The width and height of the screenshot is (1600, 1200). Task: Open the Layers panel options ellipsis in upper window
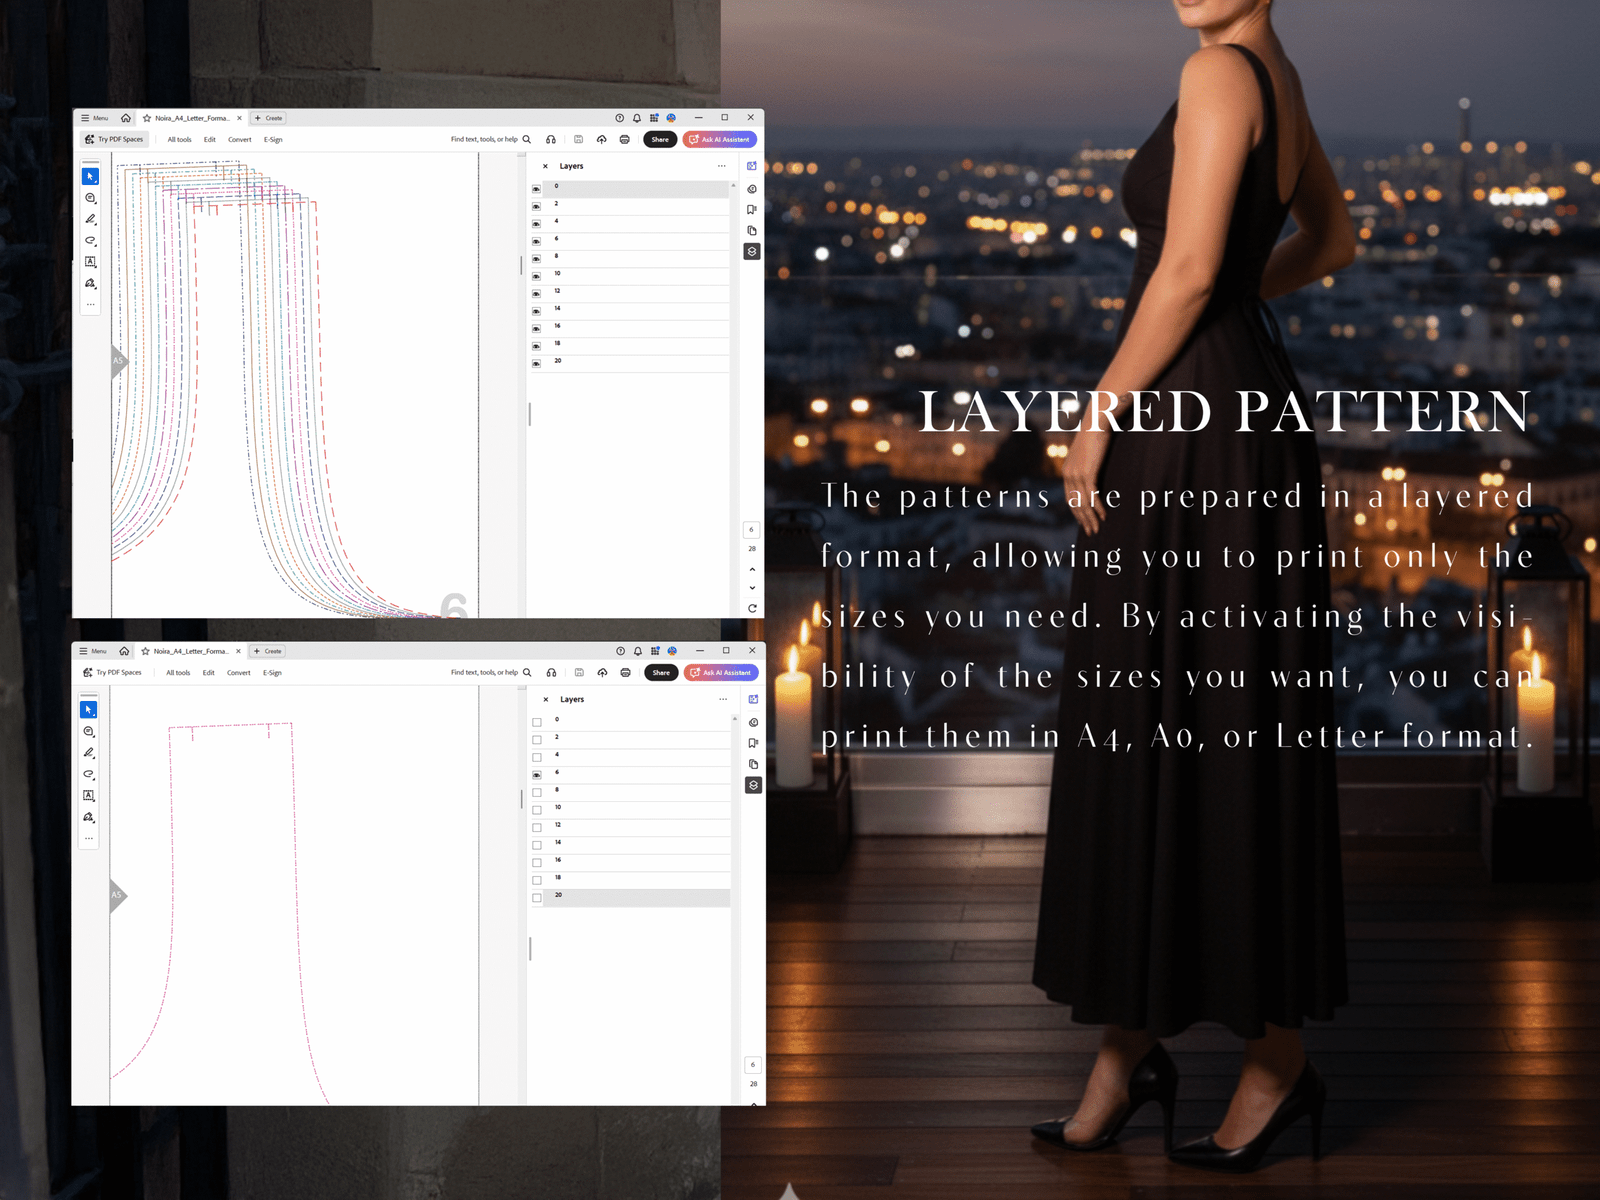point(722,166)
